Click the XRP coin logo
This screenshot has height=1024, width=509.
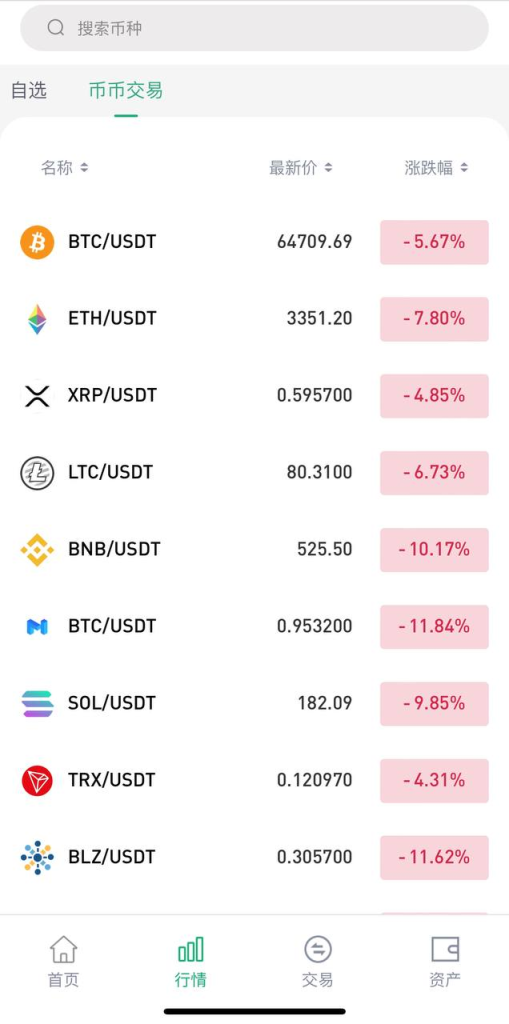(37, 396)
